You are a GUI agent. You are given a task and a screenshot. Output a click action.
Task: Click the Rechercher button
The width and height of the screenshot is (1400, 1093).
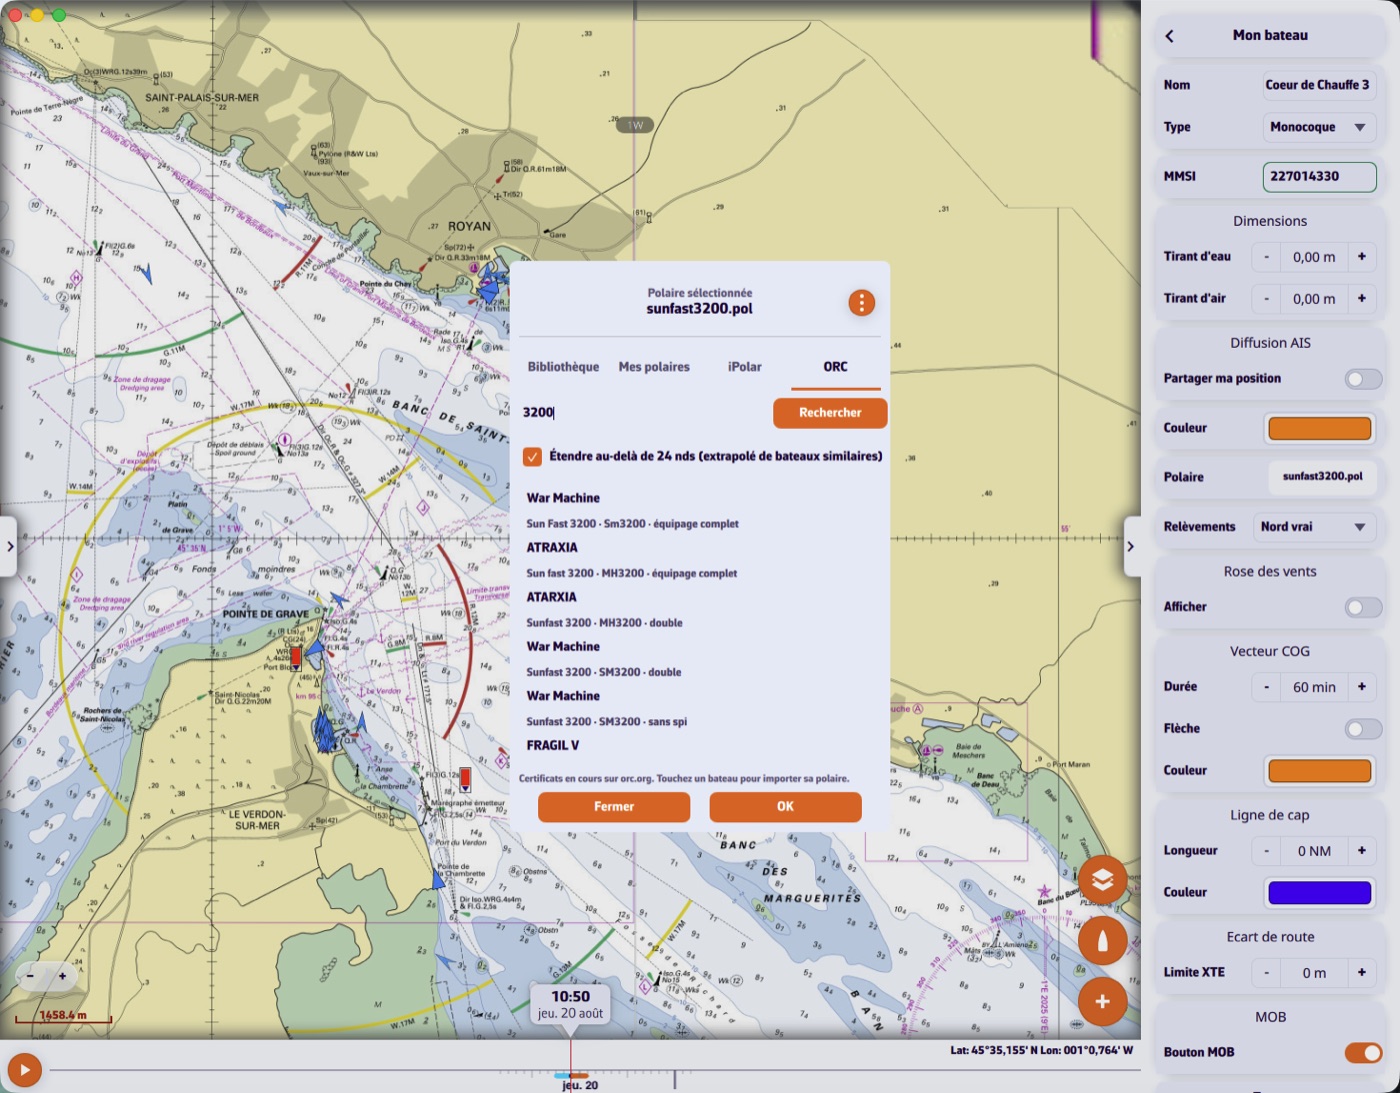(830, 413)
